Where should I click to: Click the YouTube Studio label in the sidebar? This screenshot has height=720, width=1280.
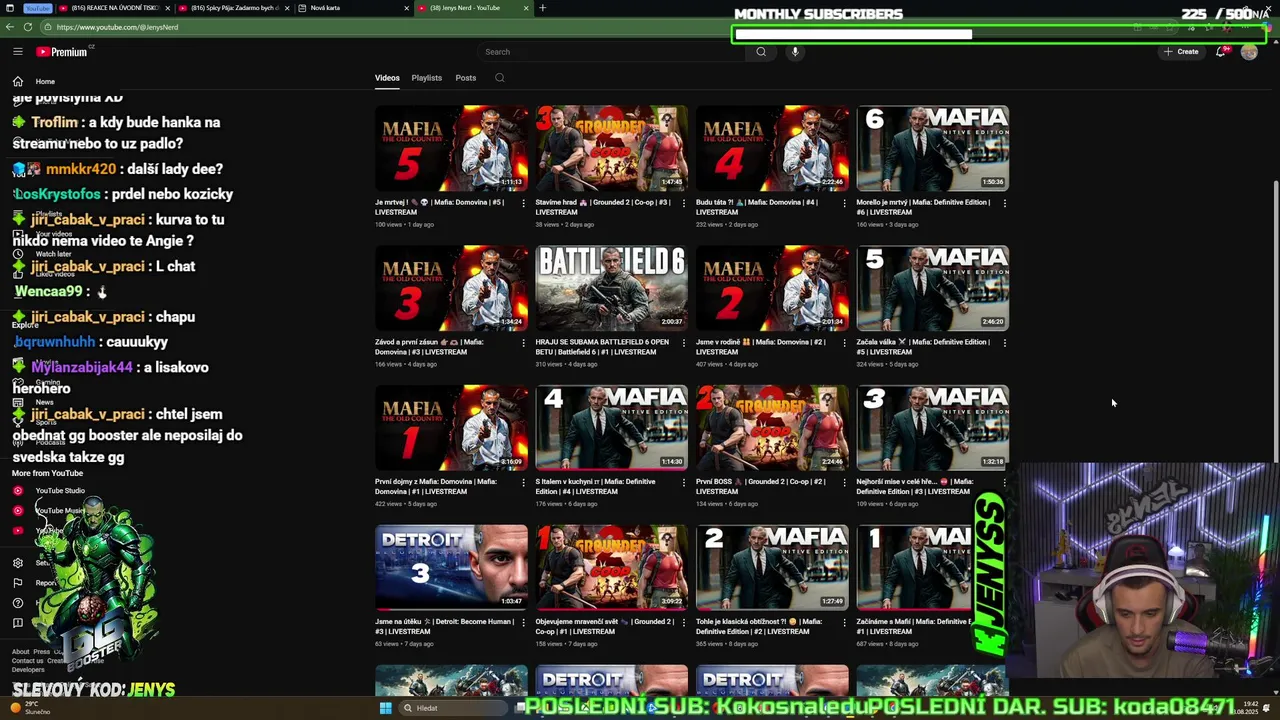pos(60,491)
